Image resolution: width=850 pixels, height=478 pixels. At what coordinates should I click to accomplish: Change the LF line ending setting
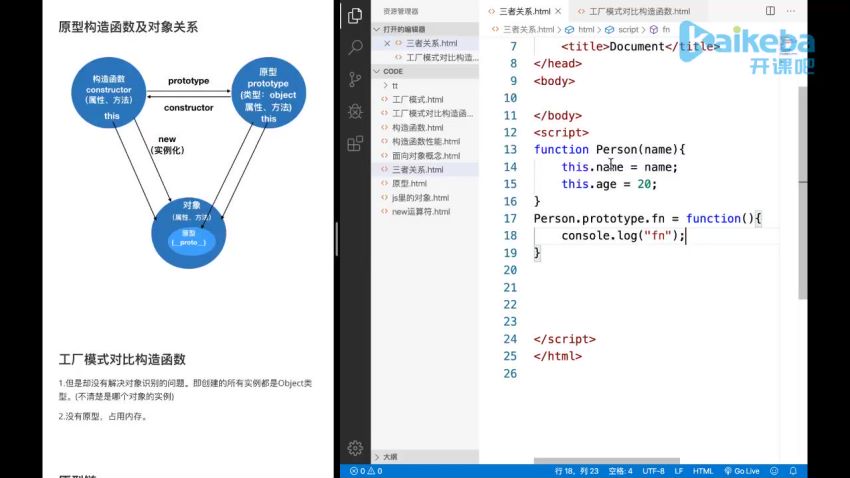(x=678, y=471)
